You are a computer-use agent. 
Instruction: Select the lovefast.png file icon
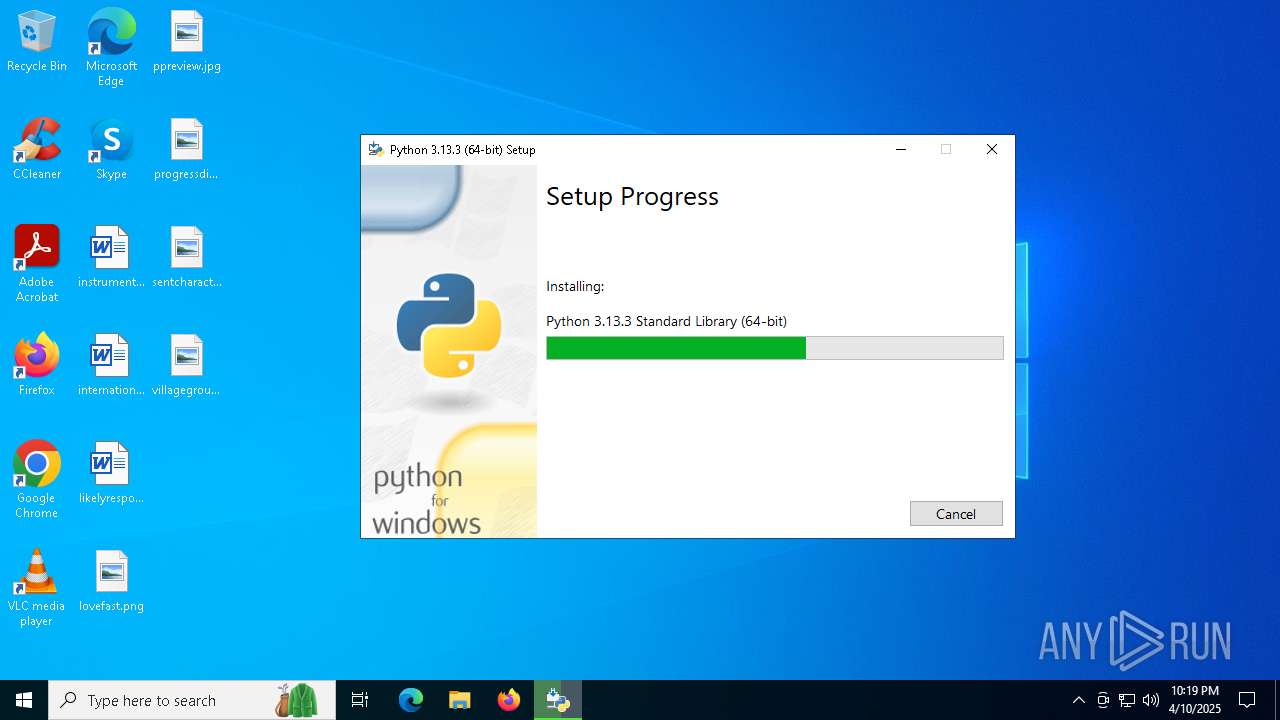click(x=111, y=581)
